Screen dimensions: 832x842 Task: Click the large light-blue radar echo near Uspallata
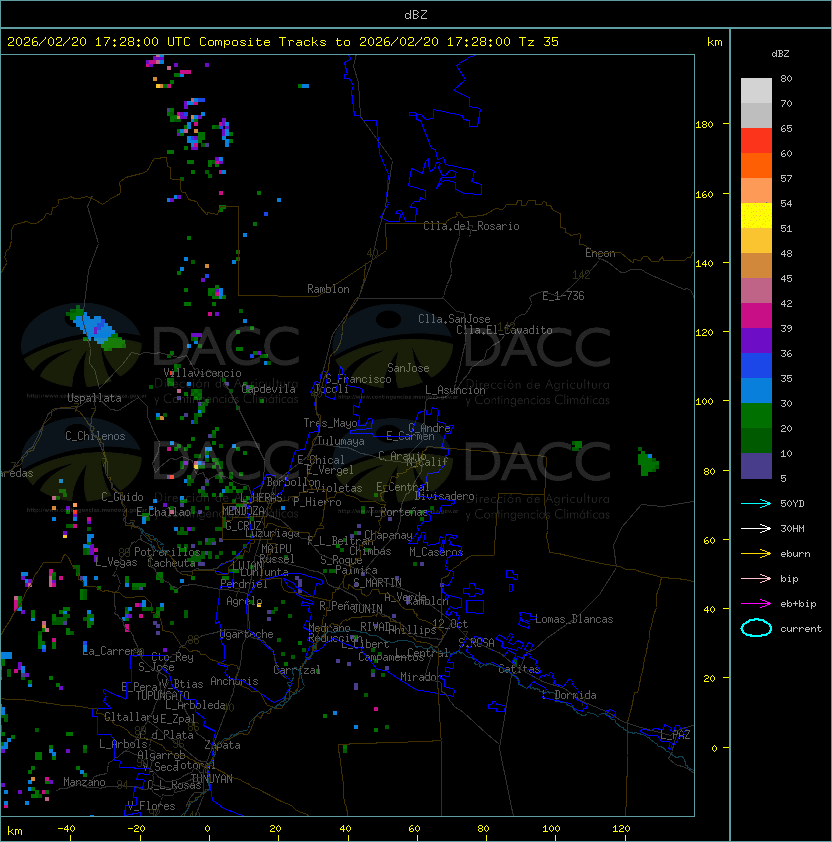pyautogui.click(x=97, y=328)
